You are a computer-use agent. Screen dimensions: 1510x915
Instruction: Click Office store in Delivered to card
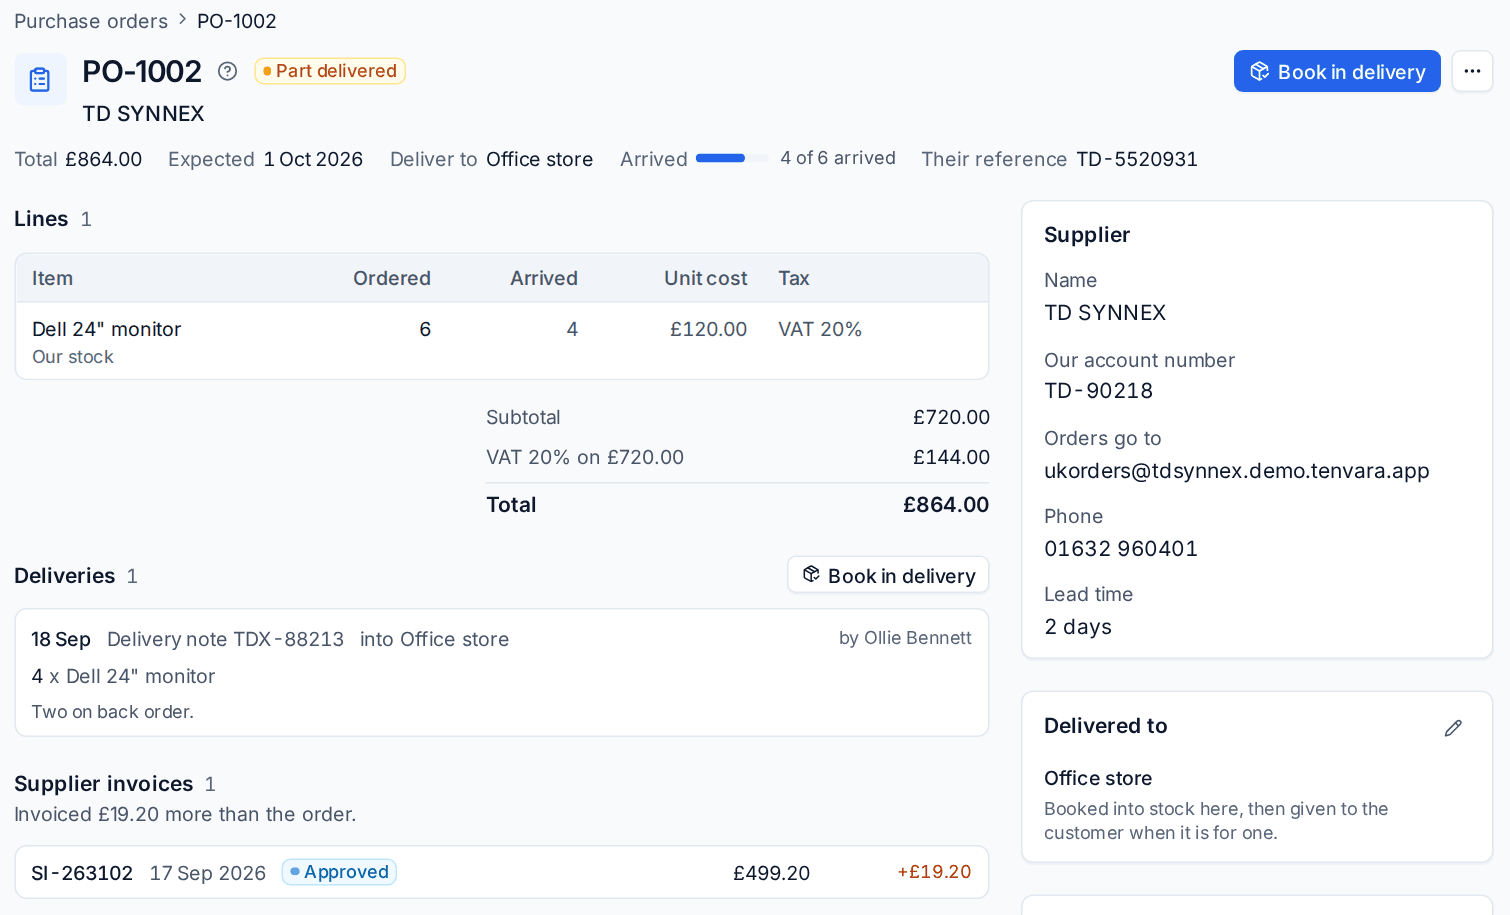(1098, 778)
